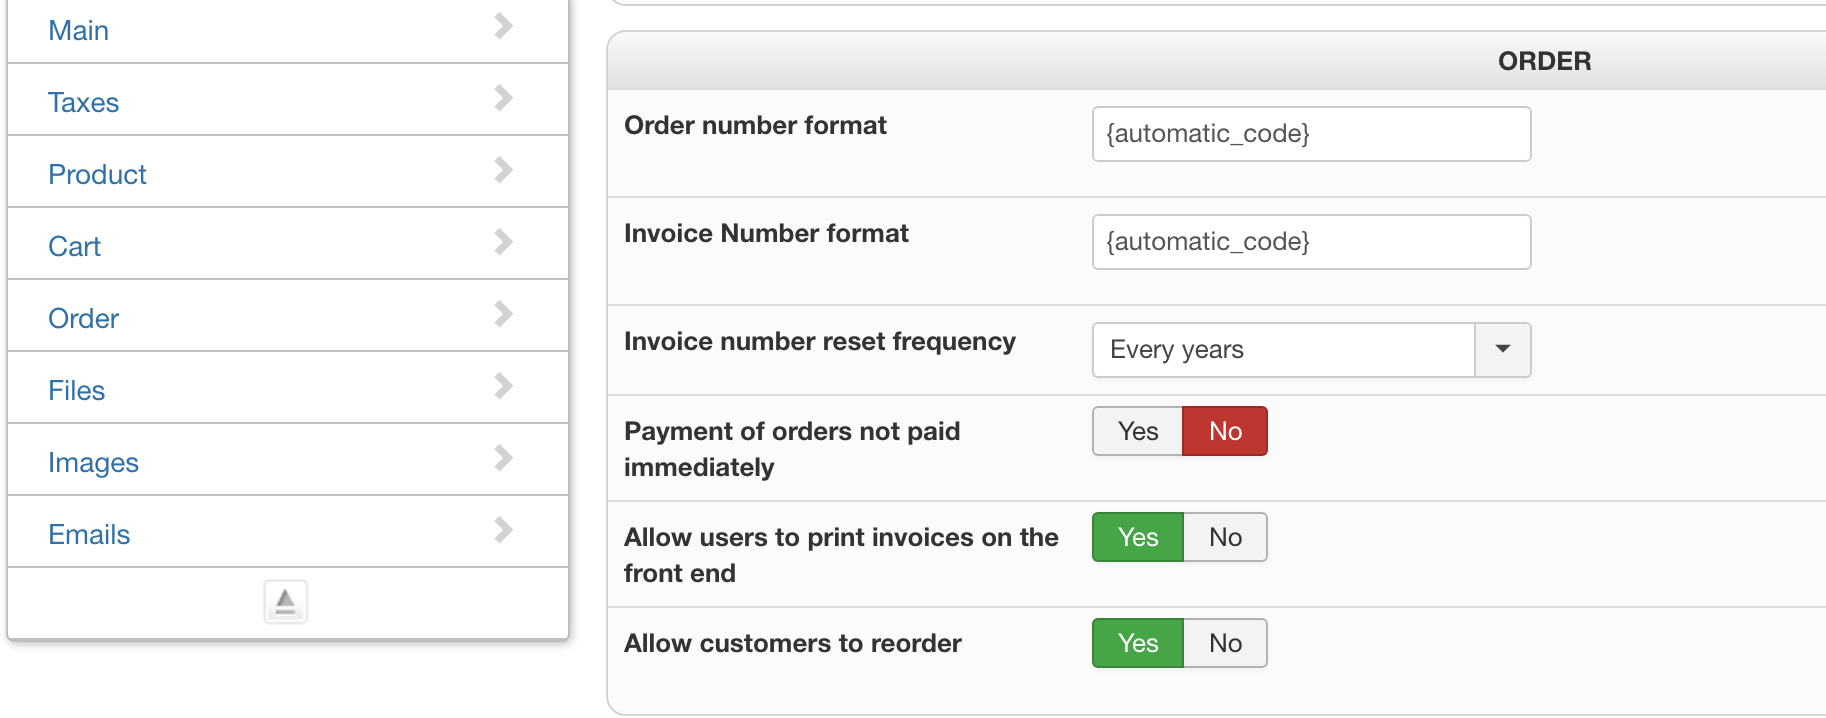The width and height of the screenshot is (1826, 718).
Task: Collapse the sidebar menu with up-arrow icon
Action: 286,602
